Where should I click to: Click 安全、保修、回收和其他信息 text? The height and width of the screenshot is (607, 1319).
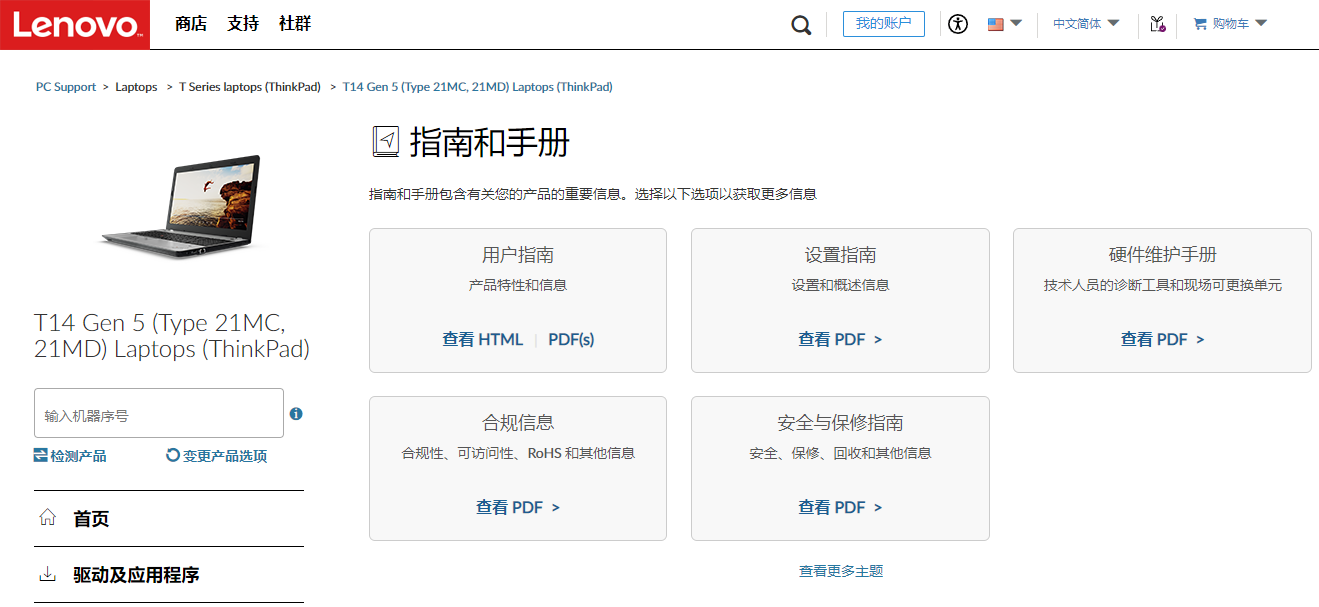click(x=841, y=453)
